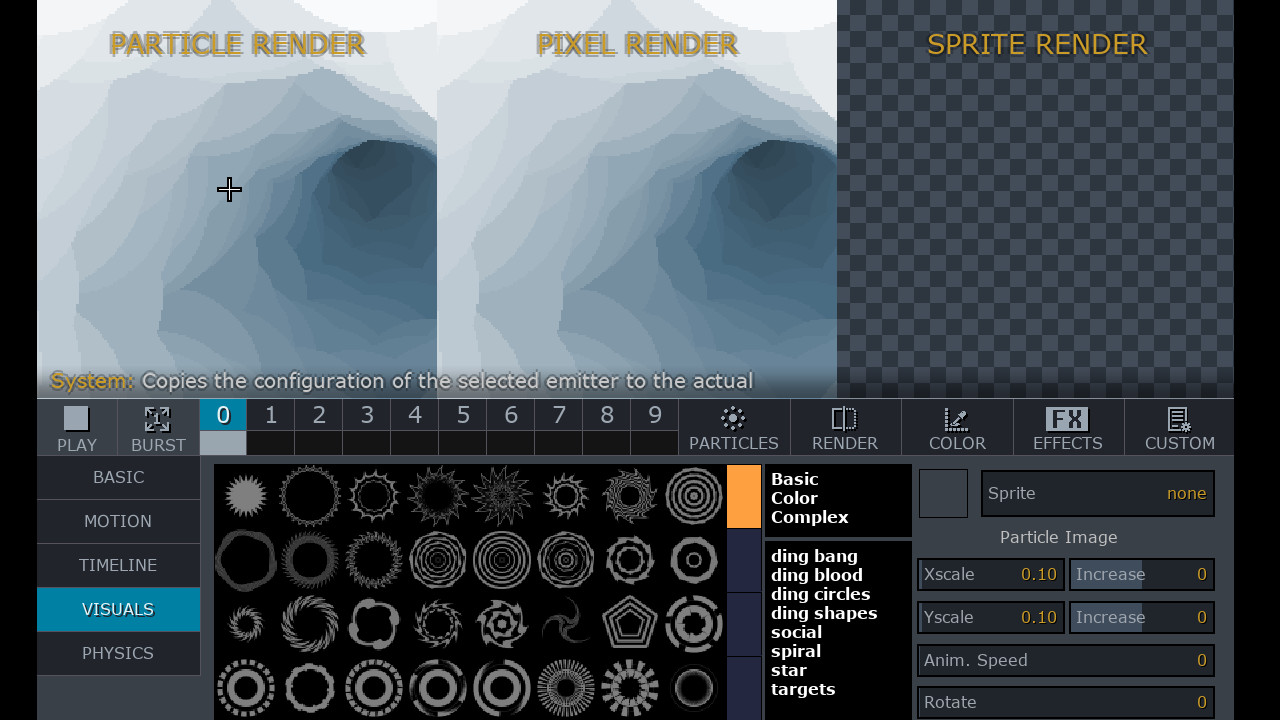Open the COLOR panel
Image resolution: width=1280 pixels, height=720 pixels.
click(x=956, y=427)
